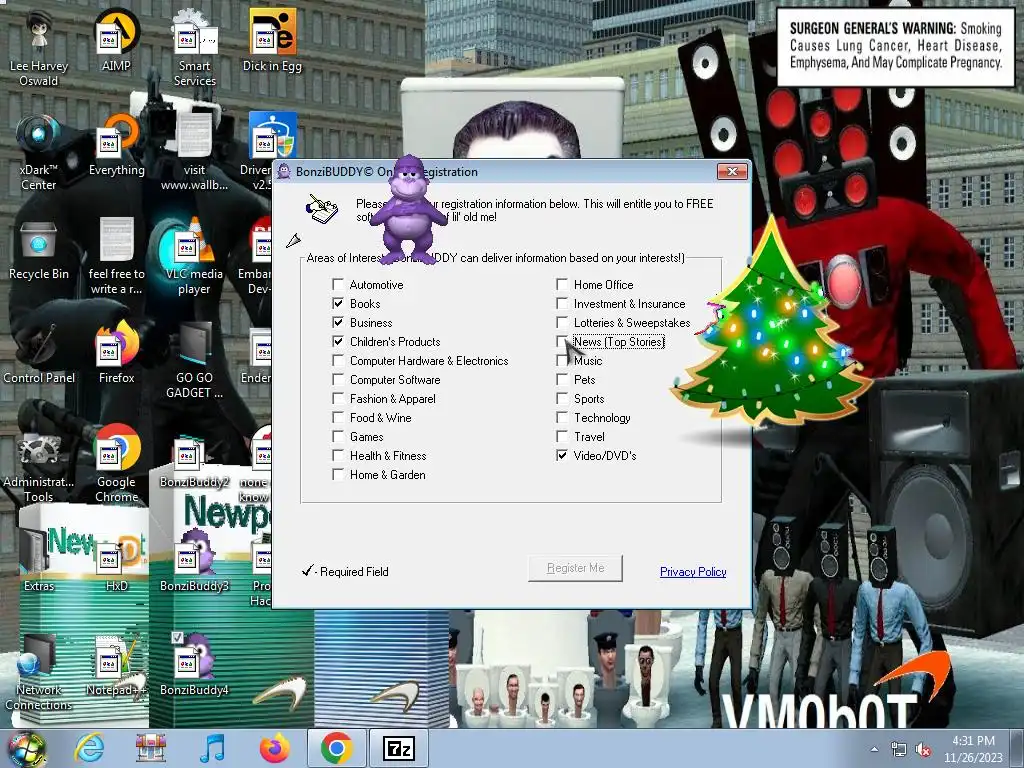Open the Firefox desktop shortcut

point(116,353)
